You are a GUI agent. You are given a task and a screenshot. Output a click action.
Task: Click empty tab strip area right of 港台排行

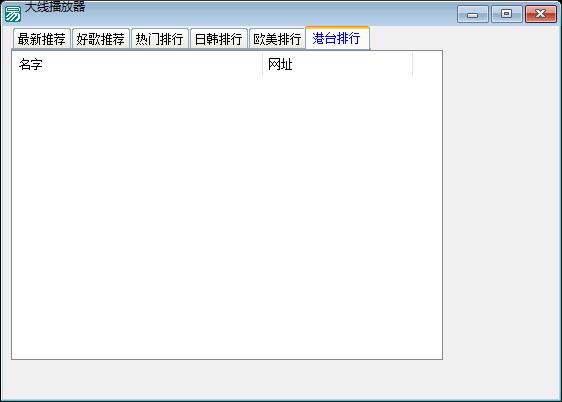(x=464, y=38)
